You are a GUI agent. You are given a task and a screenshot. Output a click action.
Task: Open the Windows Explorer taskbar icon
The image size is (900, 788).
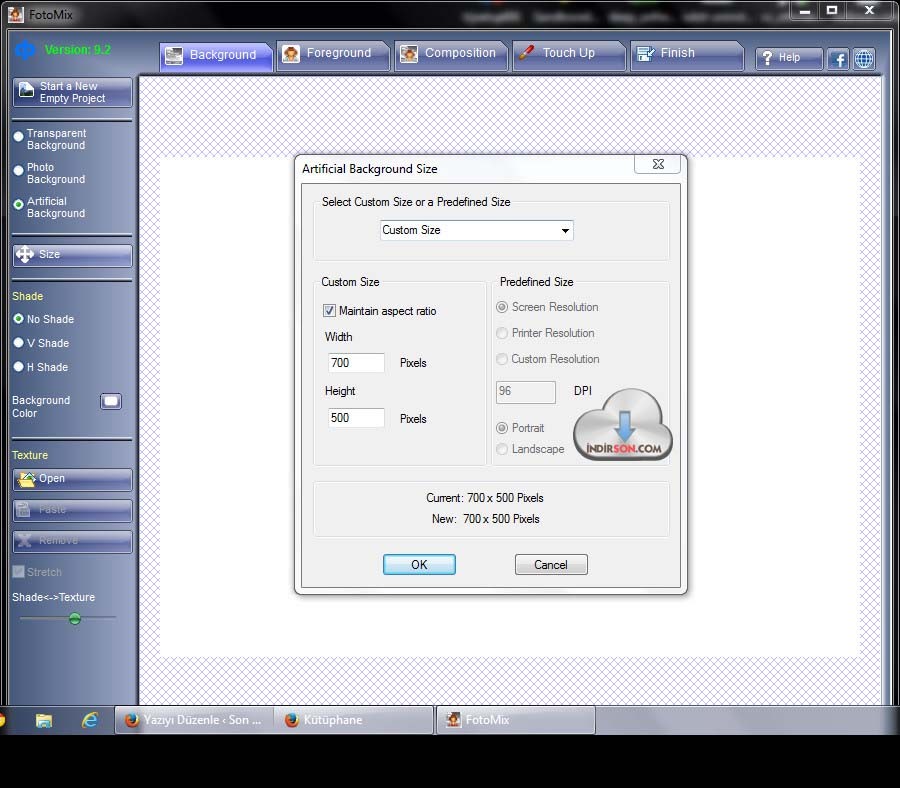(44, 720)
